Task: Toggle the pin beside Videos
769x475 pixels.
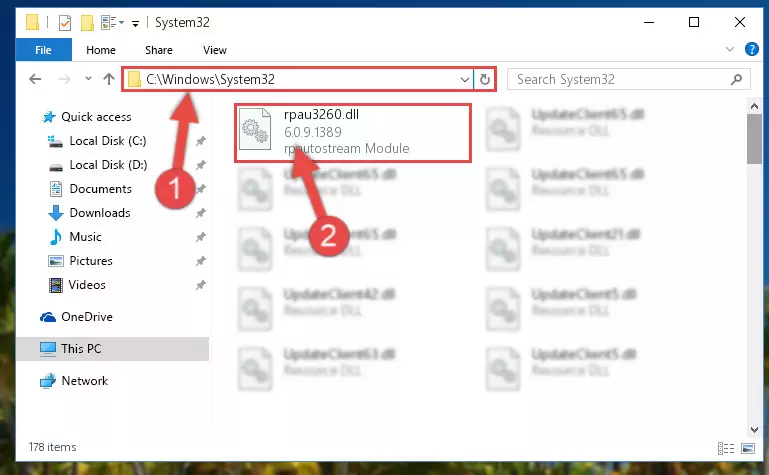Action: [x=201, y=285]
